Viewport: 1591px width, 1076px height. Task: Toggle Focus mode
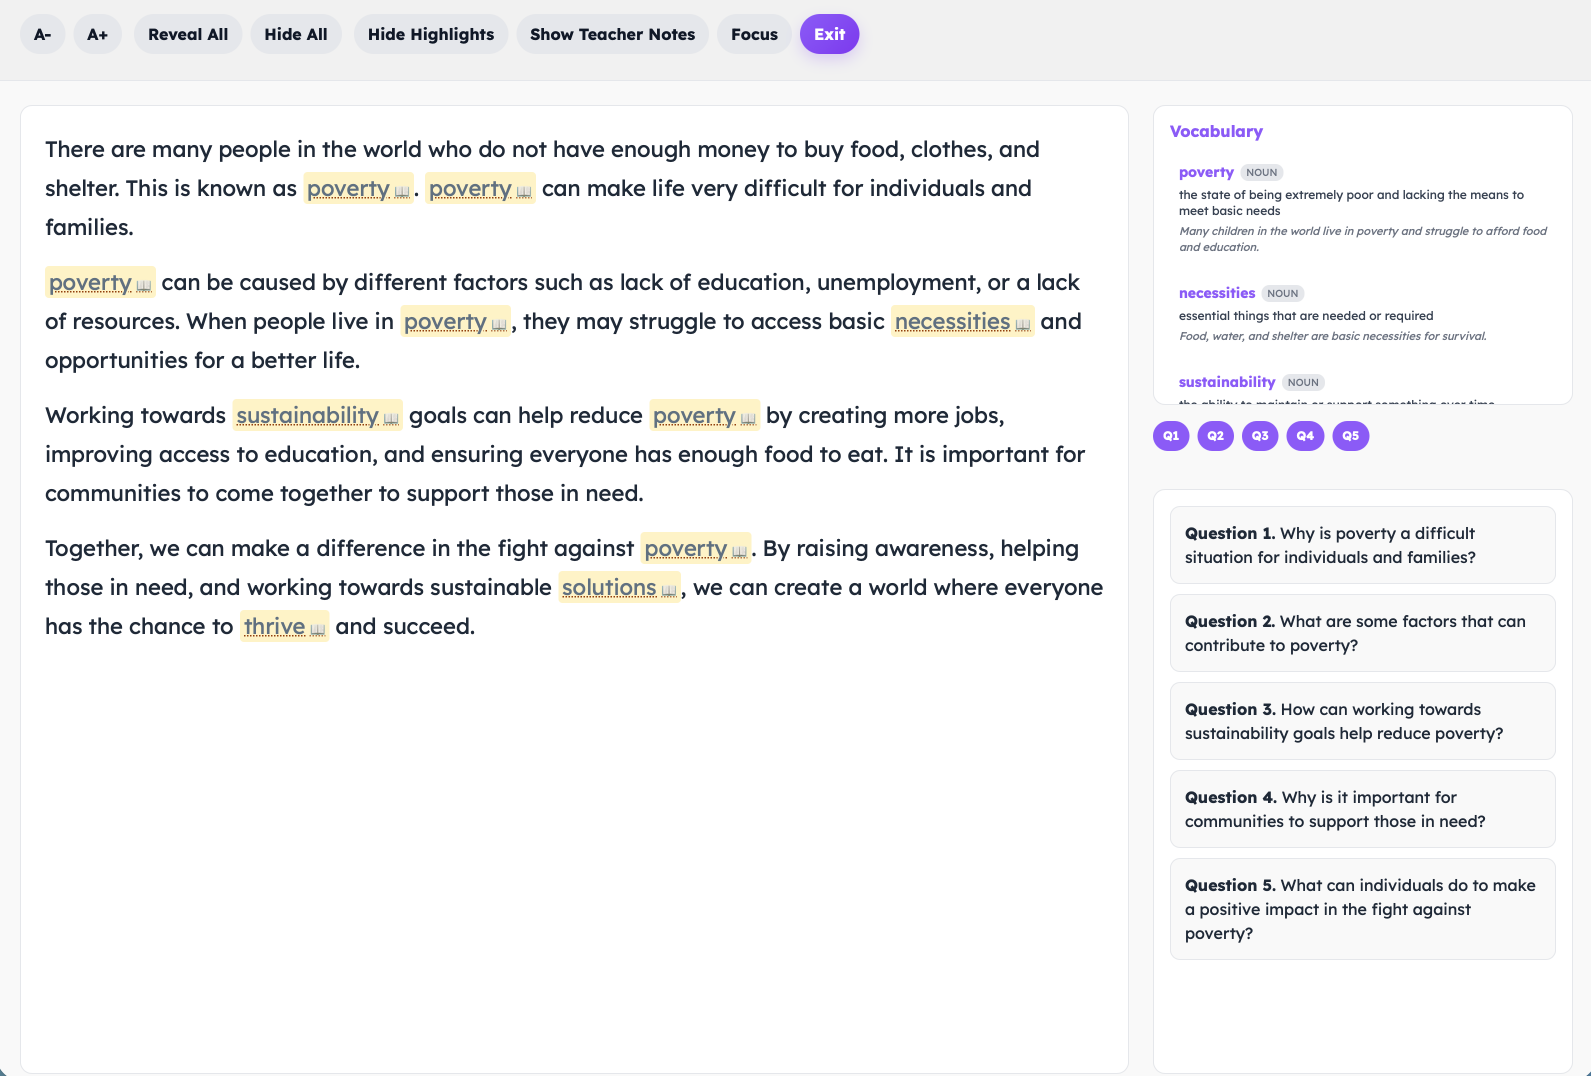pos(754,34)
